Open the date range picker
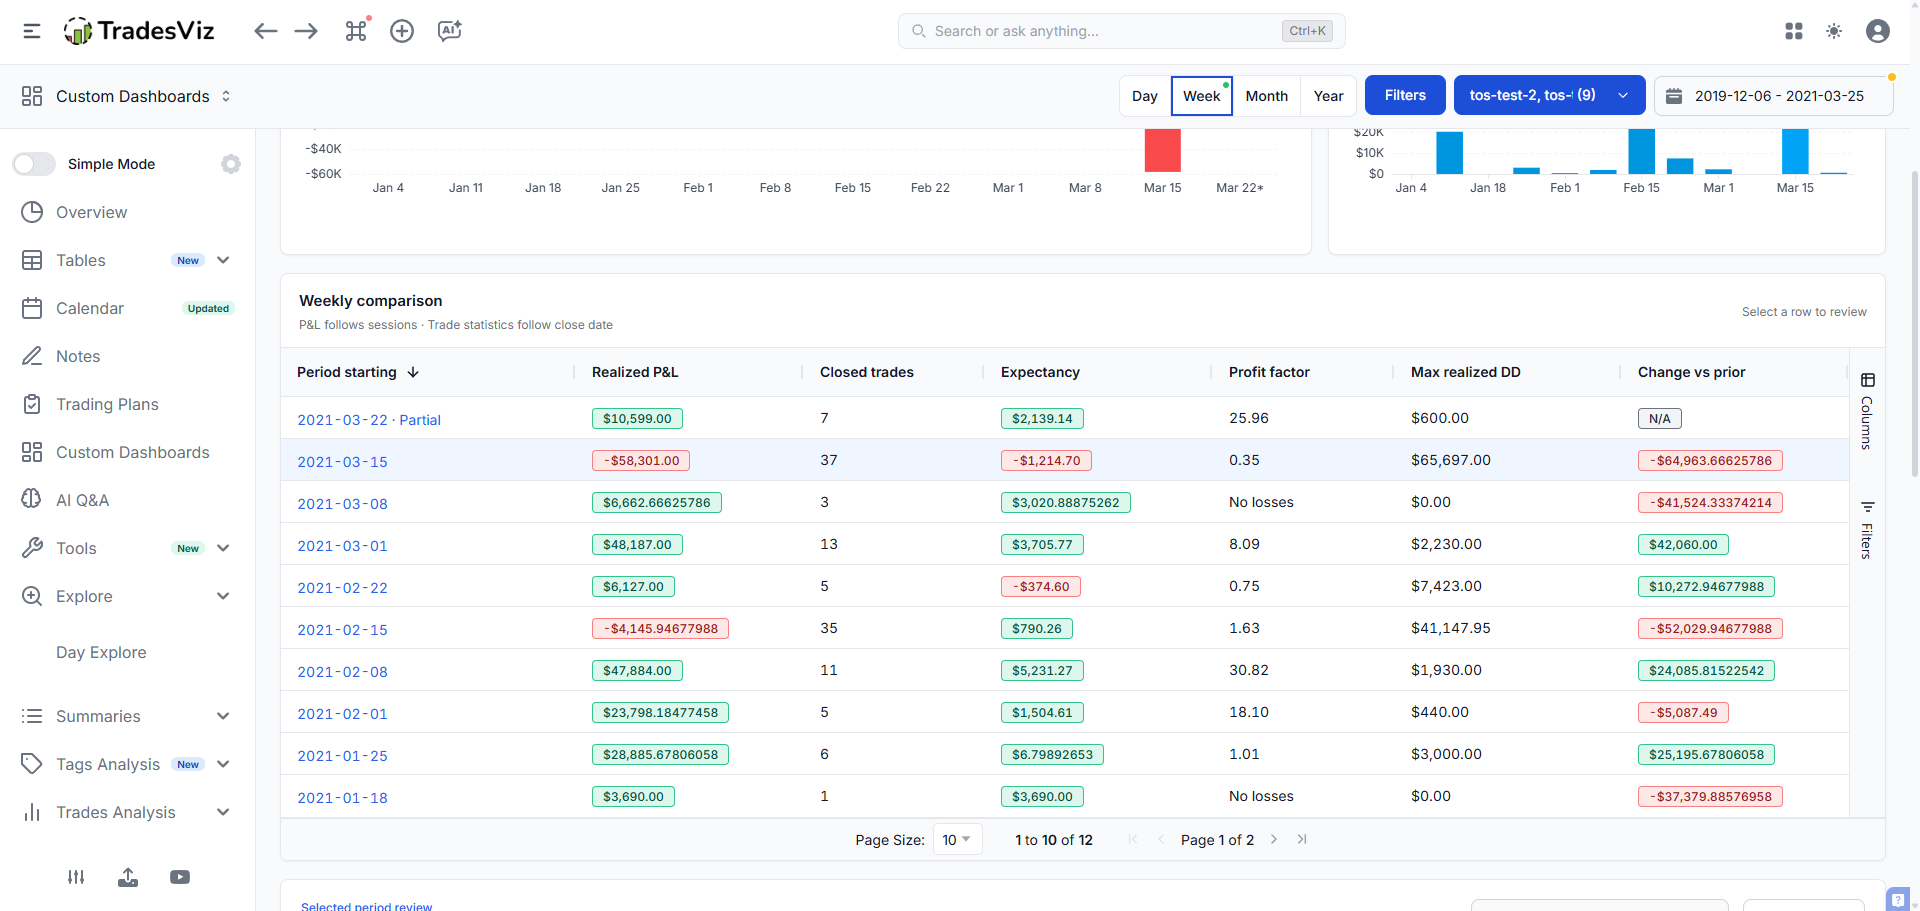1920x911 pixels. pyautogui.click(x=1773, y=96)
